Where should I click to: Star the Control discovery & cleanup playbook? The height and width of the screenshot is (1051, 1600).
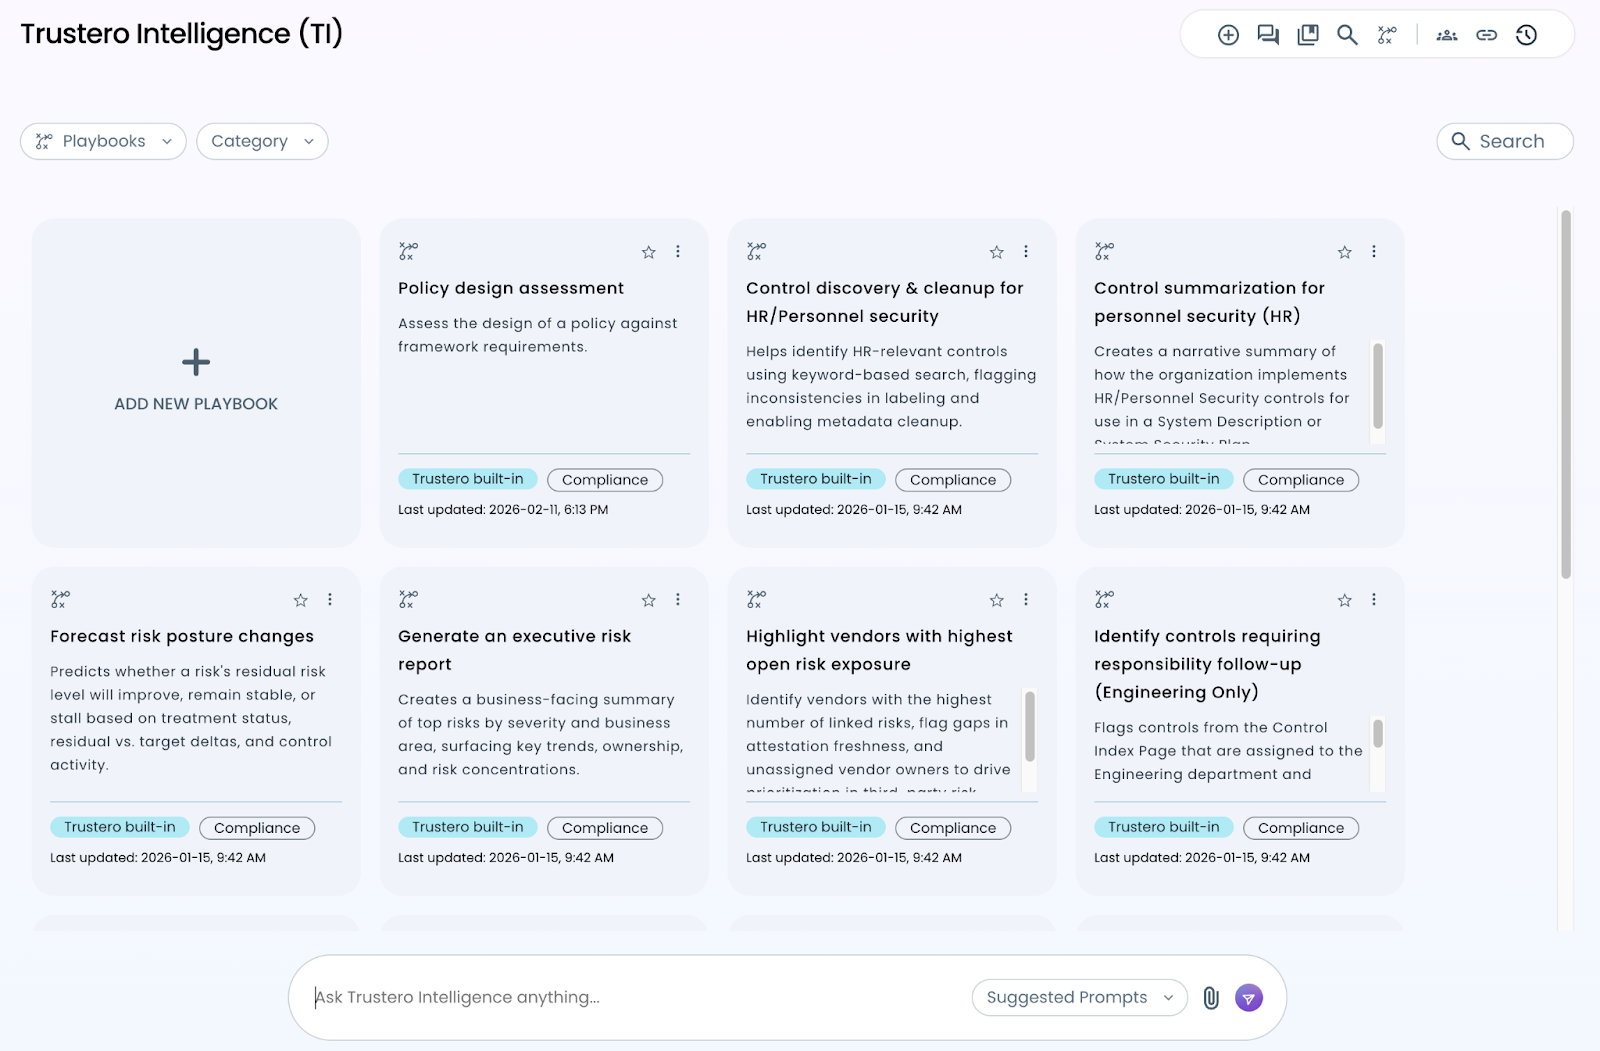997,252
